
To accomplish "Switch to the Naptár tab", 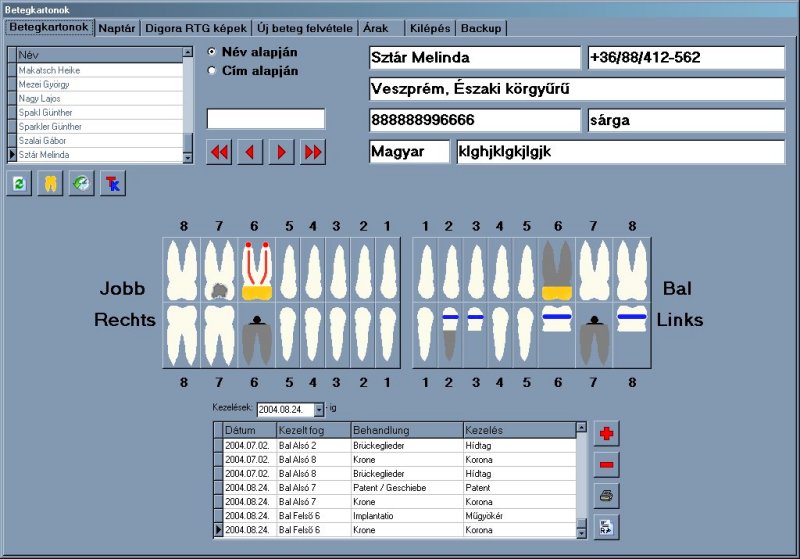I will tap(118, 28).
